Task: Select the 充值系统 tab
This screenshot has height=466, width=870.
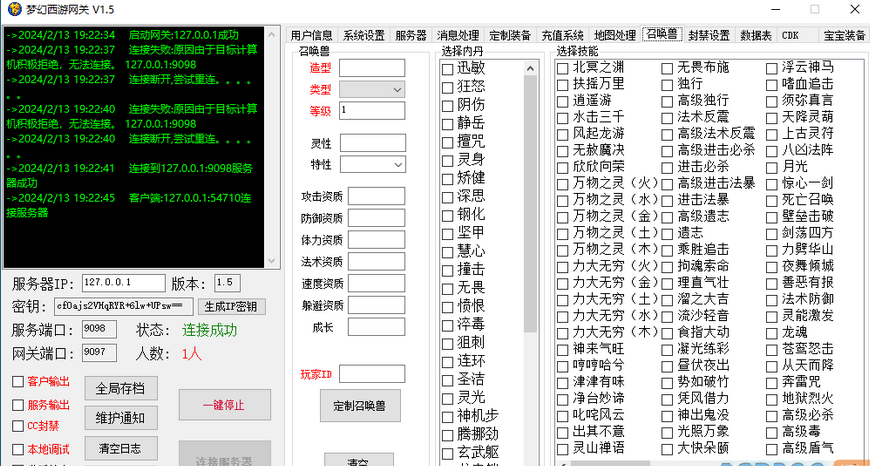Action: (x=562, y=36)
